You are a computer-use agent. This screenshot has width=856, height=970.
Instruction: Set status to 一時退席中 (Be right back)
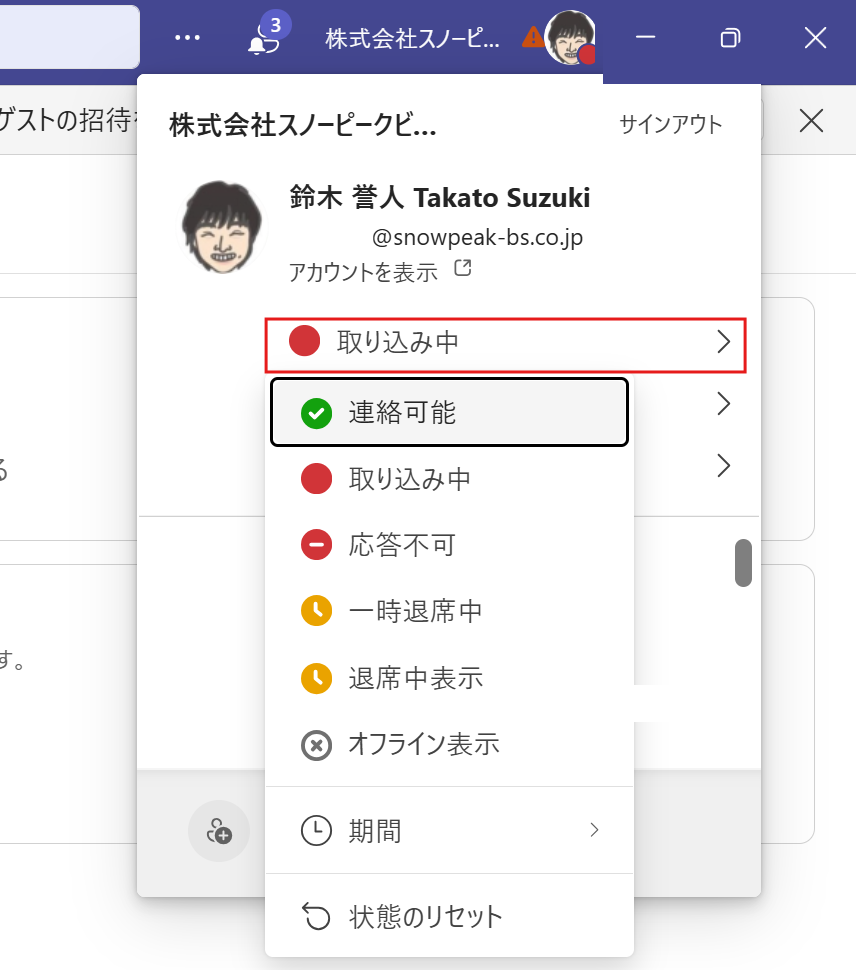[415, 611]
